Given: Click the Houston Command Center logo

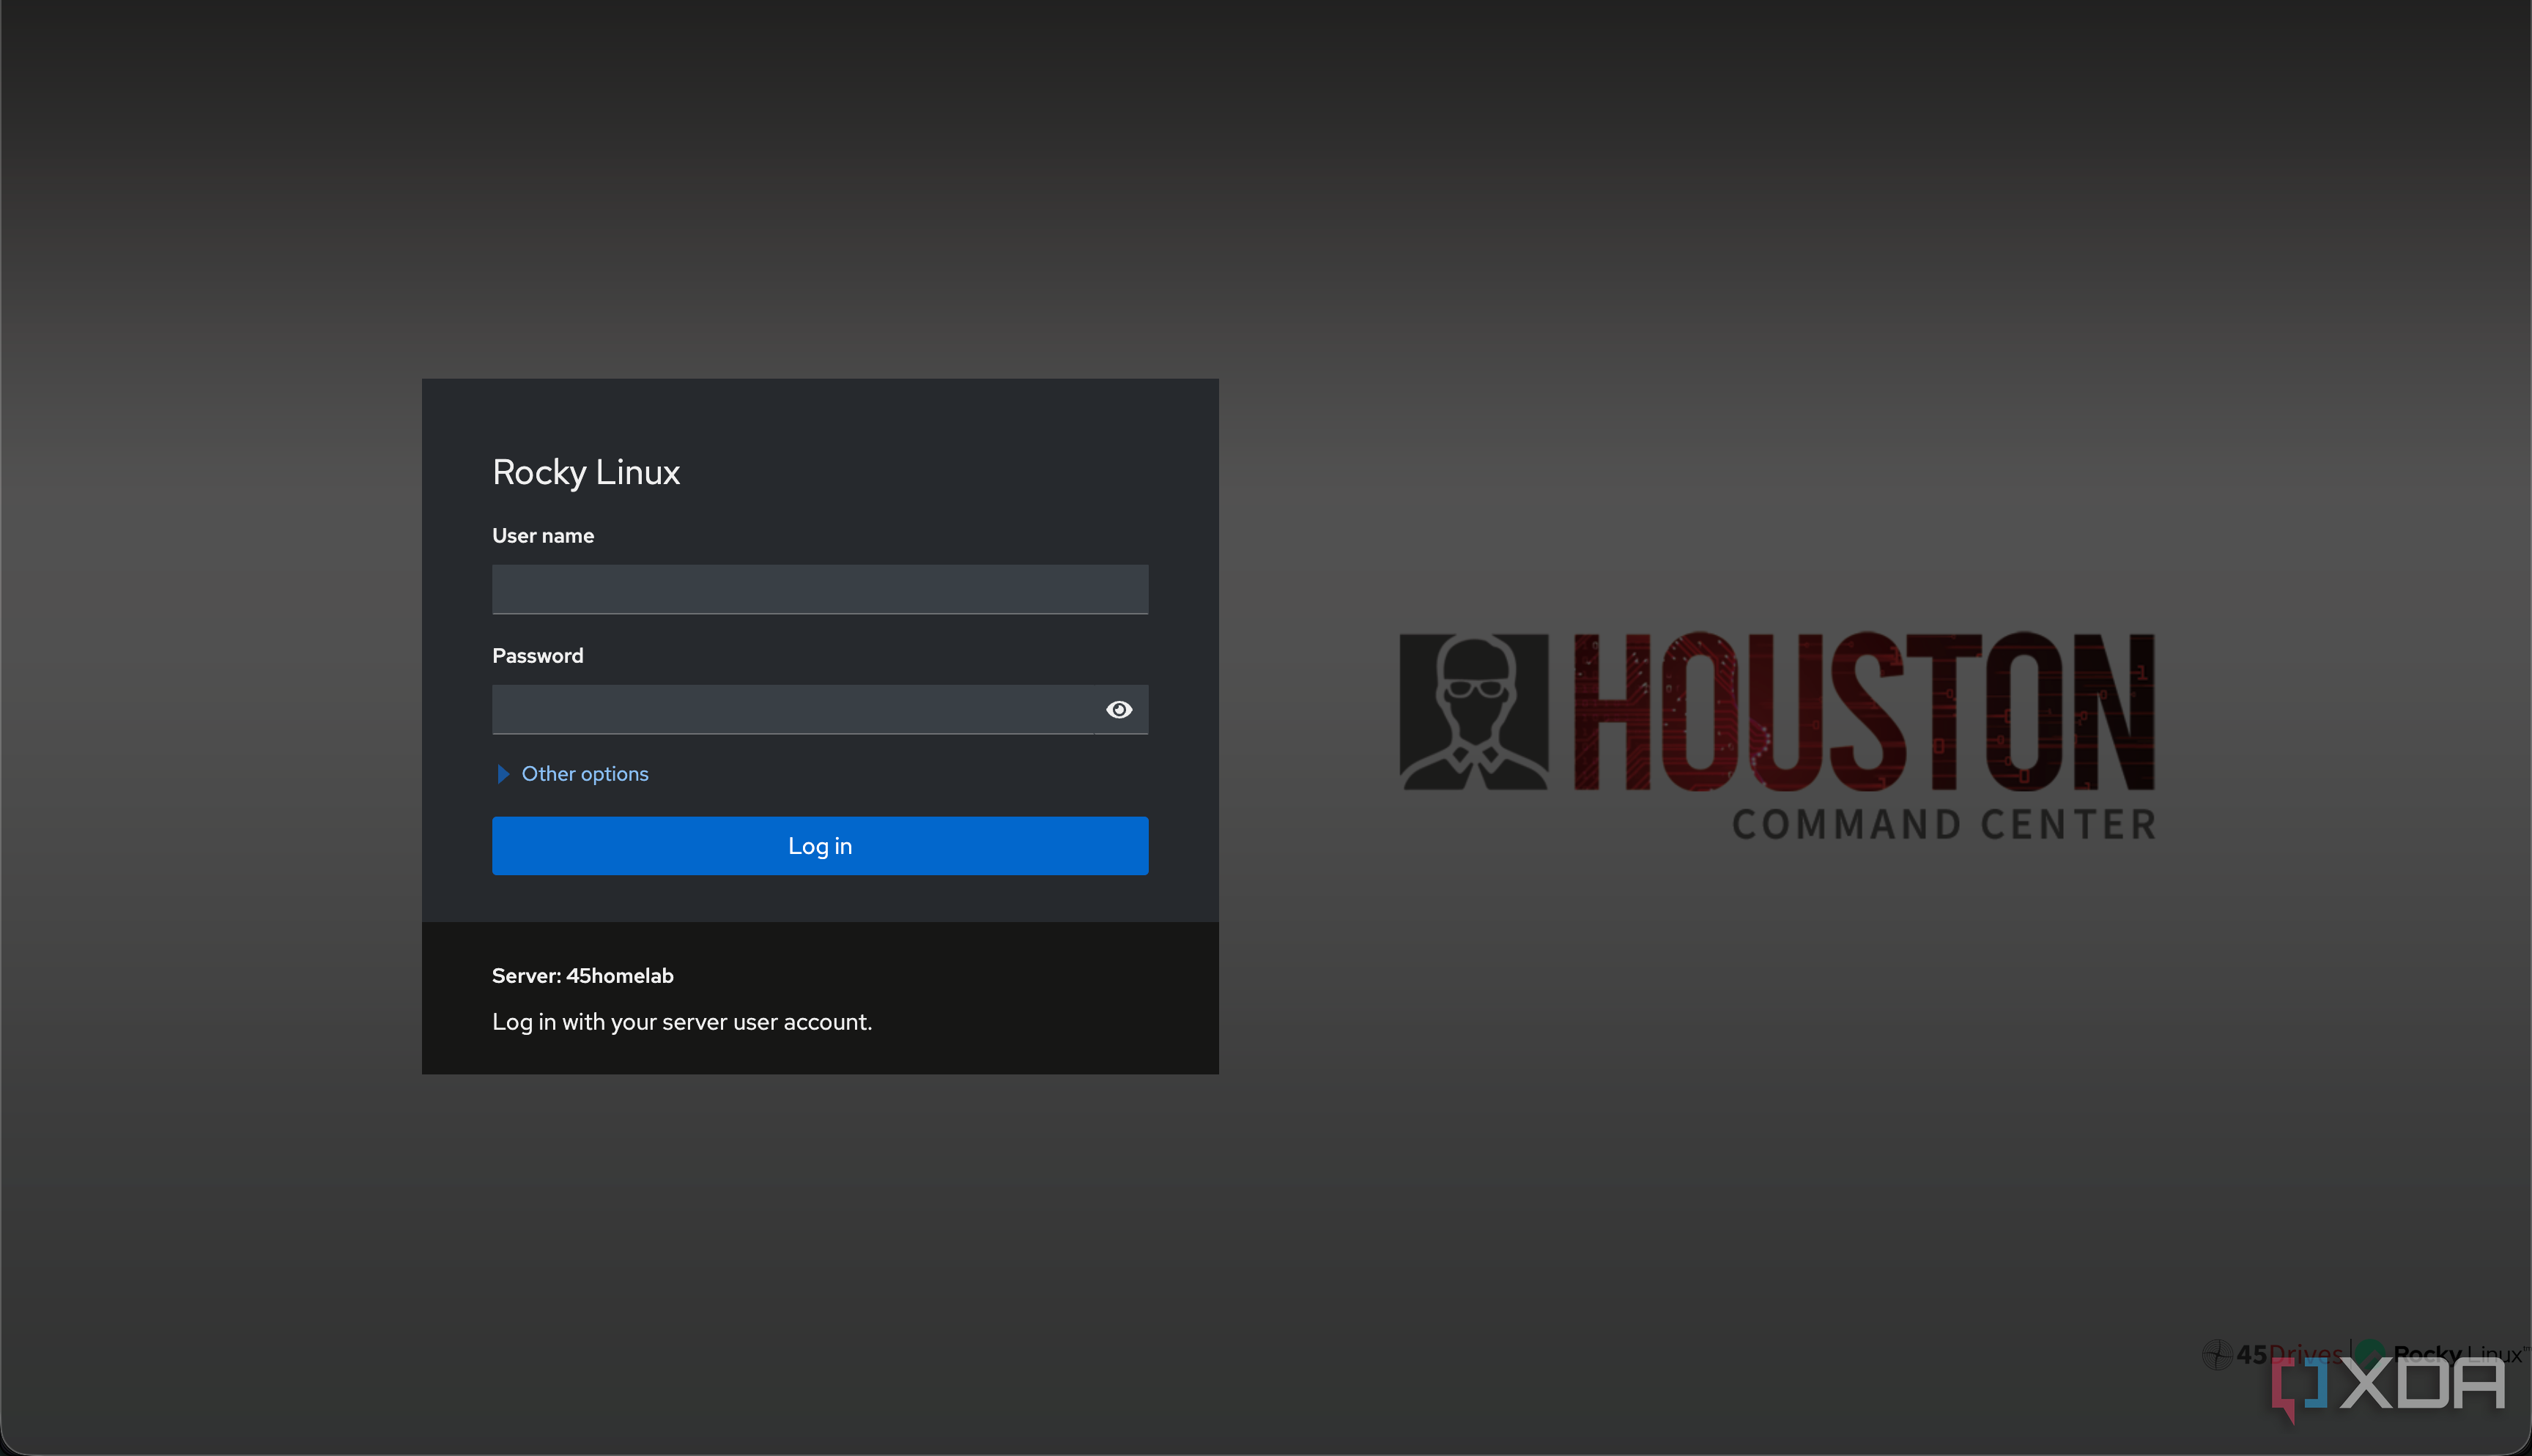Looking at the screenshot, I should [1777, 736].
